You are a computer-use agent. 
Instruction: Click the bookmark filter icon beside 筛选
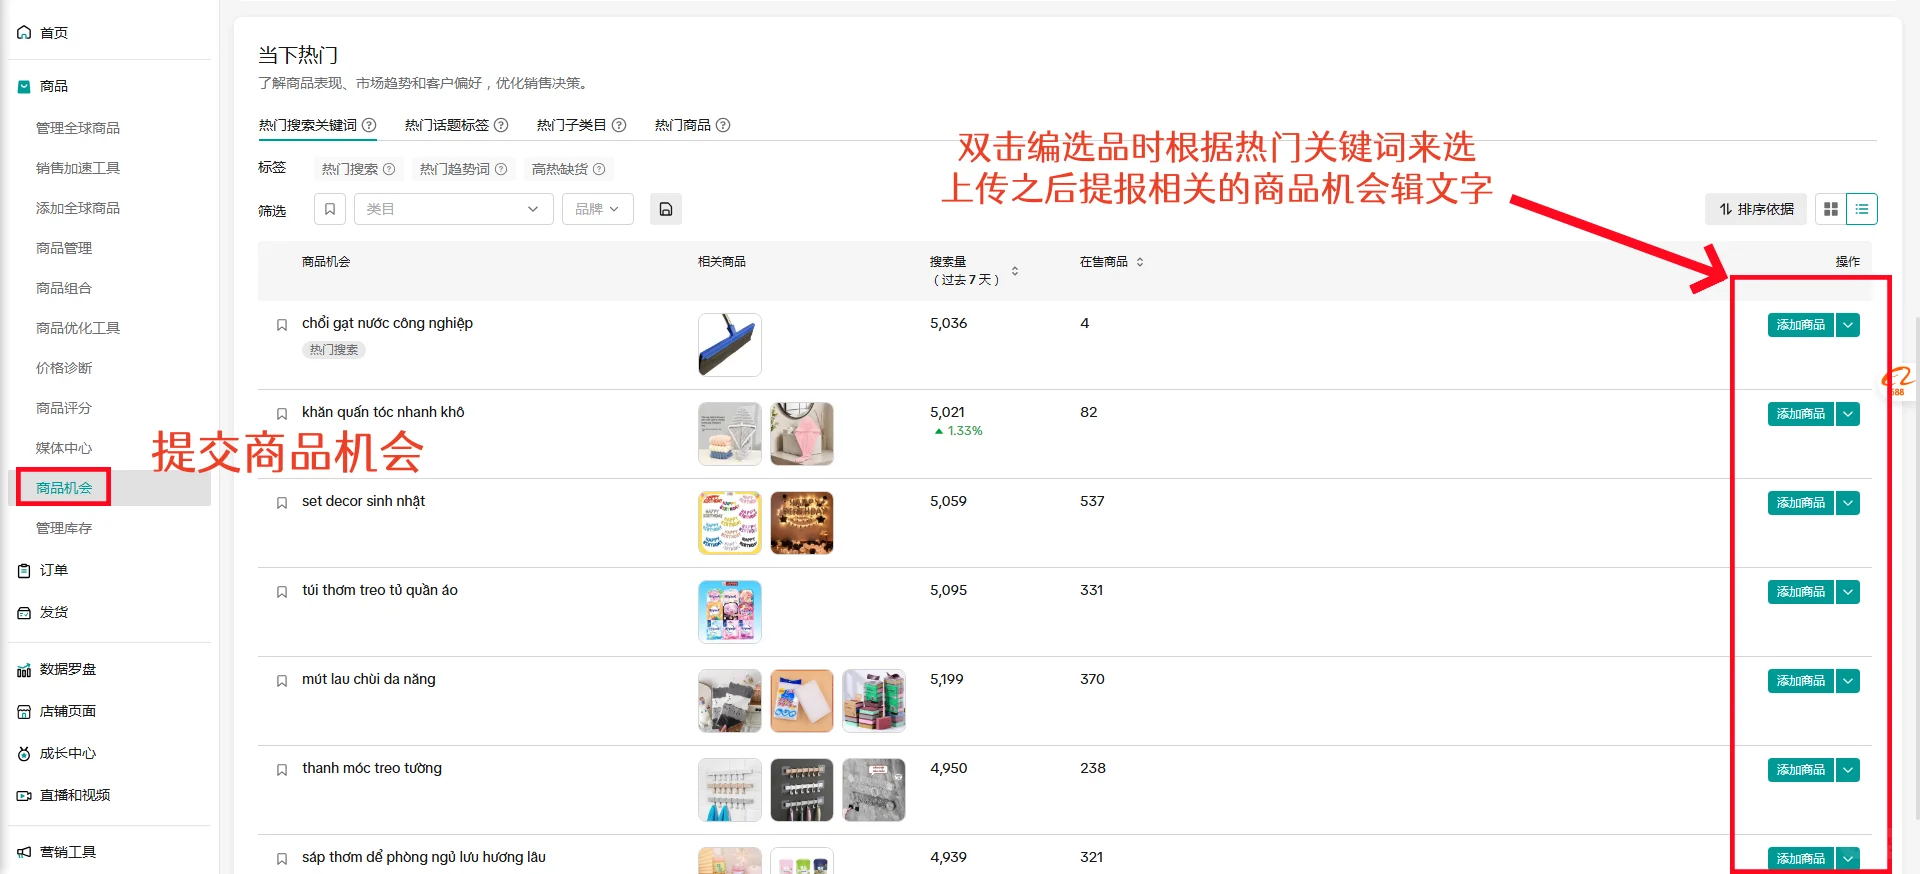click(x=330, y=209)
